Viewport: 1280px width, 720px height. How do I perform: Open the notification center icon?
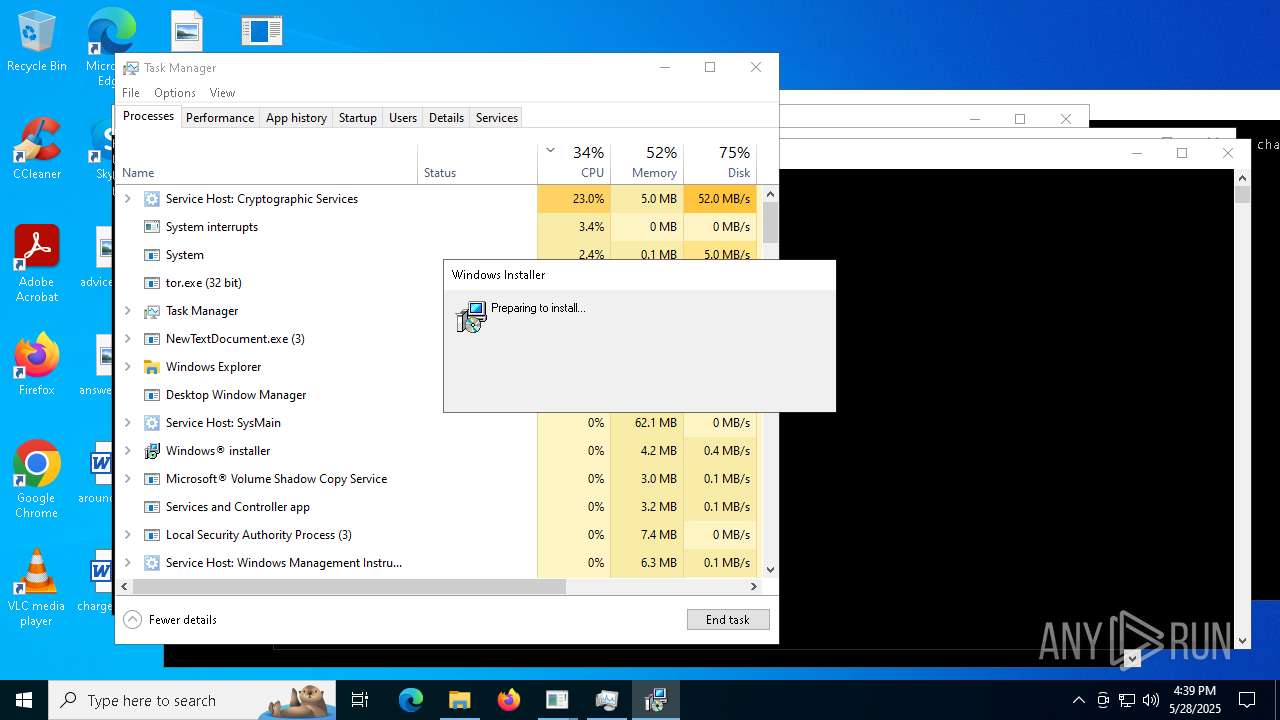click(1247, 700)
